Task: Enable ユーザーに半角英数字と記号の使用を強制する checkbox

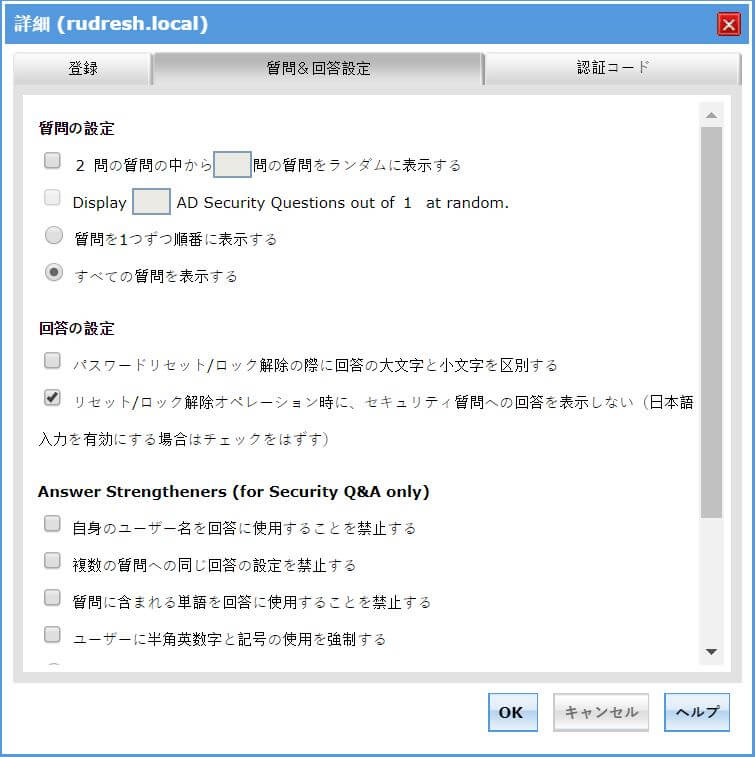Action: [53, 634]
